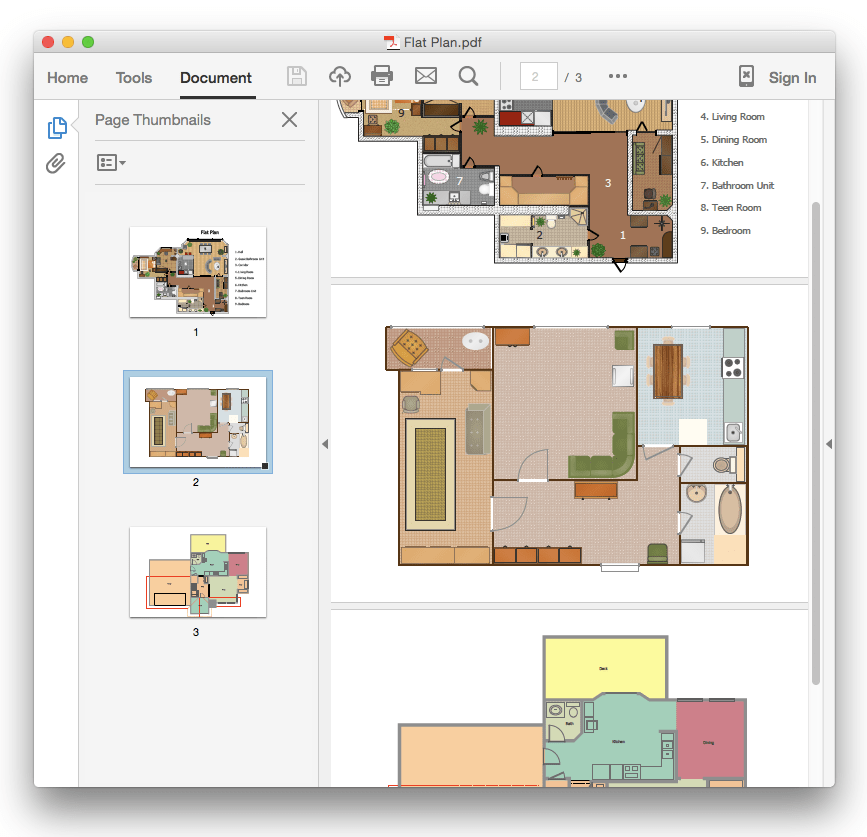Click the Save disk icon
The height and width of the screenshot is (837, 867).
297,76
